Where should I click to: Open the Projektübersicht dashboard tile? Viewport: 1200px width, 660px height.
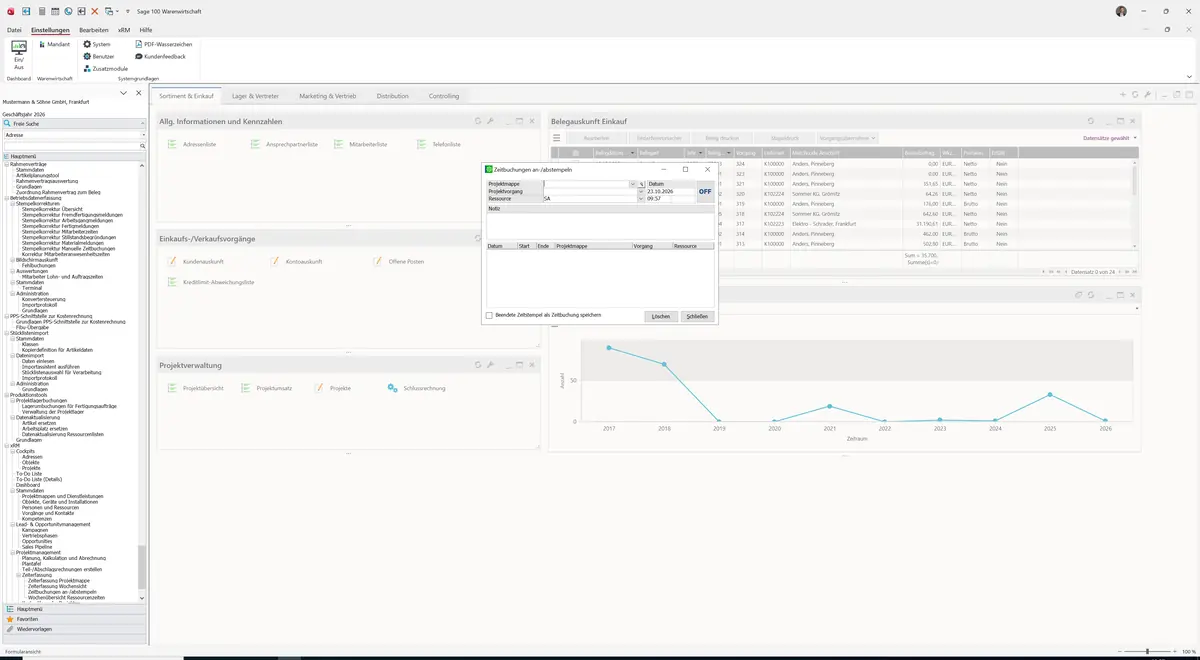(196, 388)
